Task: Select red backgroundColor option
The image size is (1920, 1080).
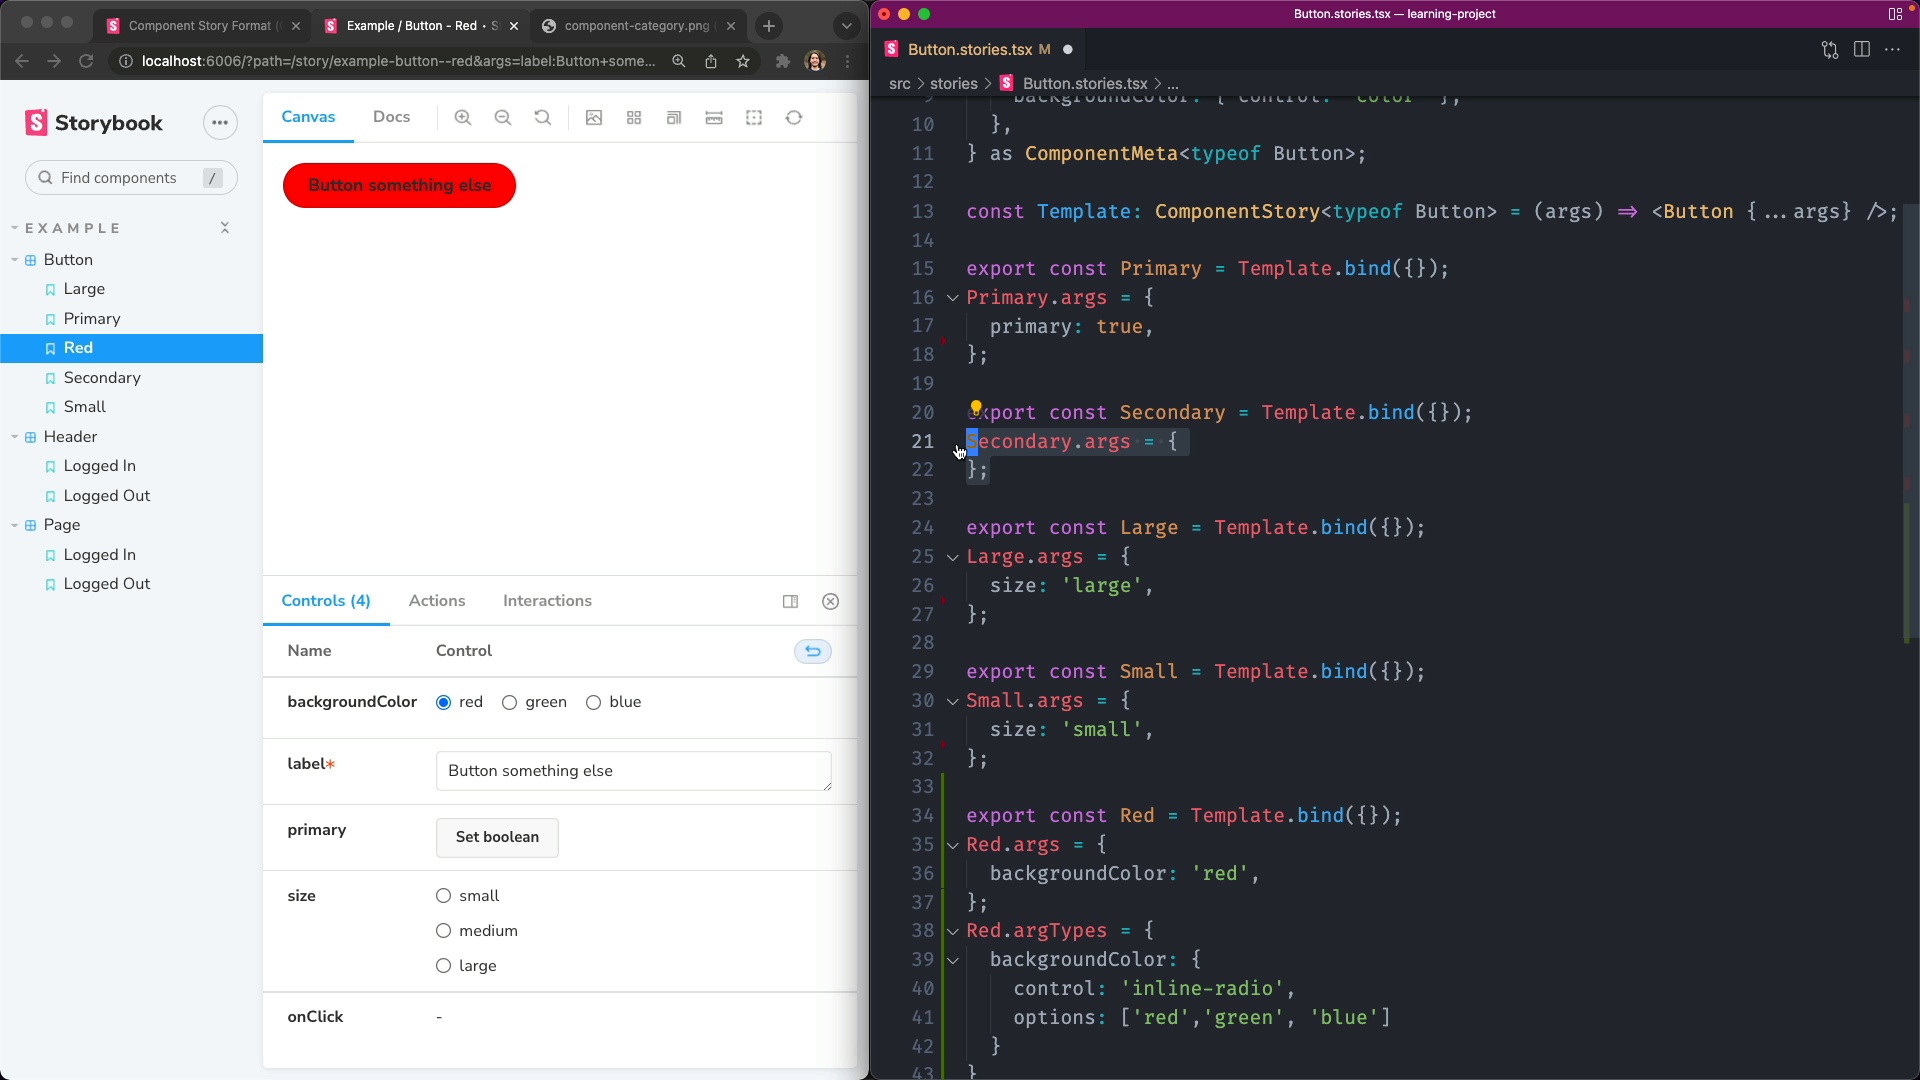Action: (x=444, y=703)
